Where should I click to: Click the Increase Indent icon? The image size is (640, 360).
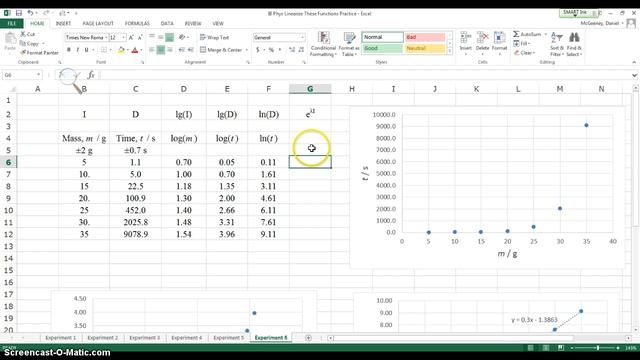(191, 50)
